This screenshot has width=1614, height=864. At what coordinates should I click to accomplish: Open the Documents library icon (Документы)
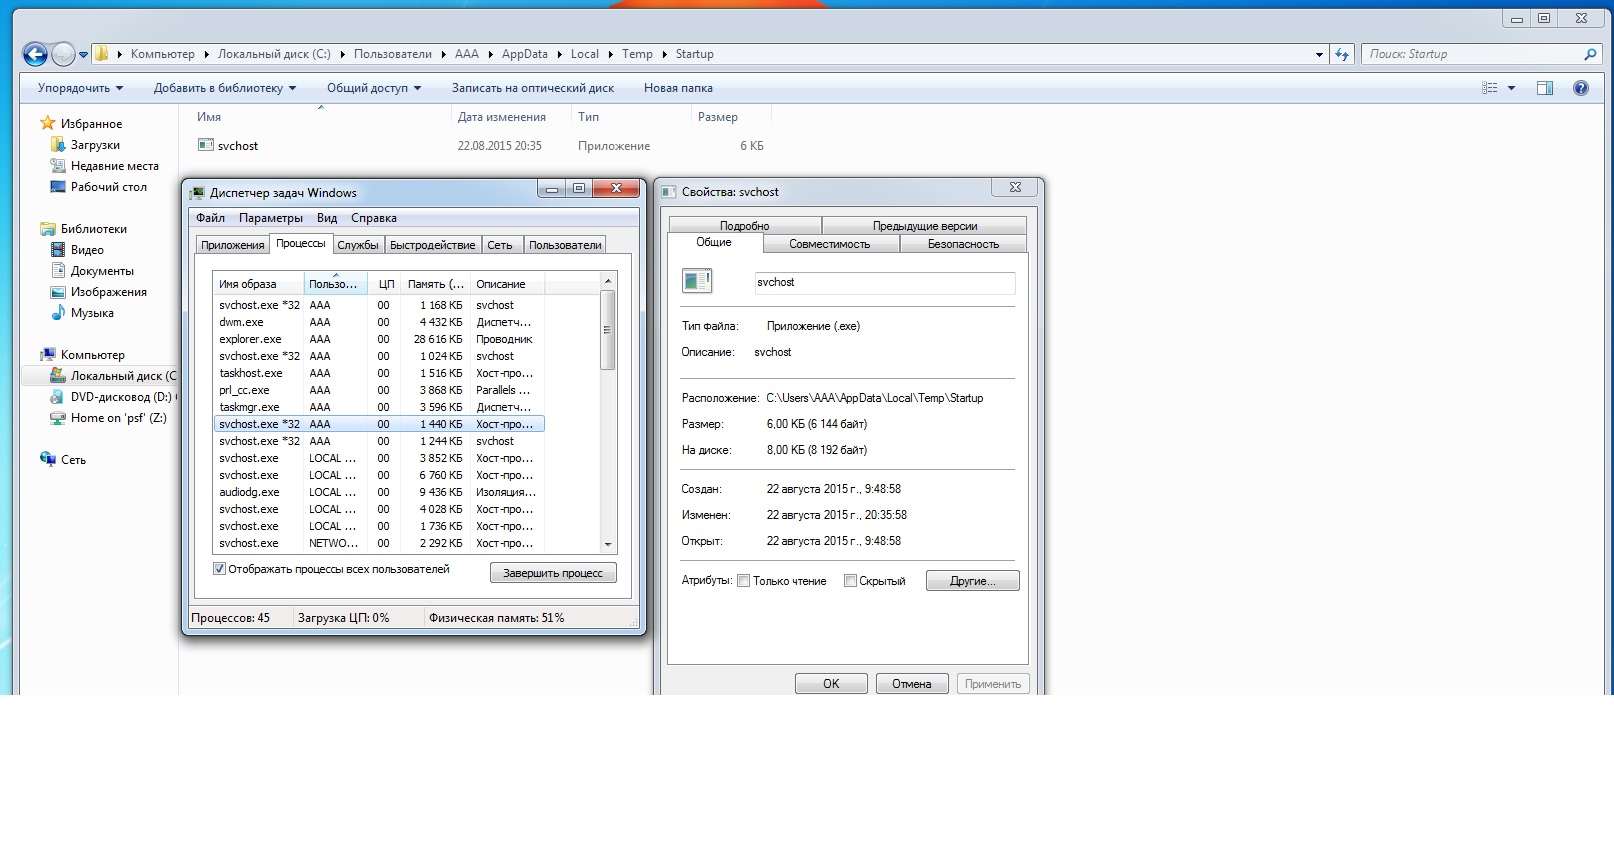coord(58,270)
